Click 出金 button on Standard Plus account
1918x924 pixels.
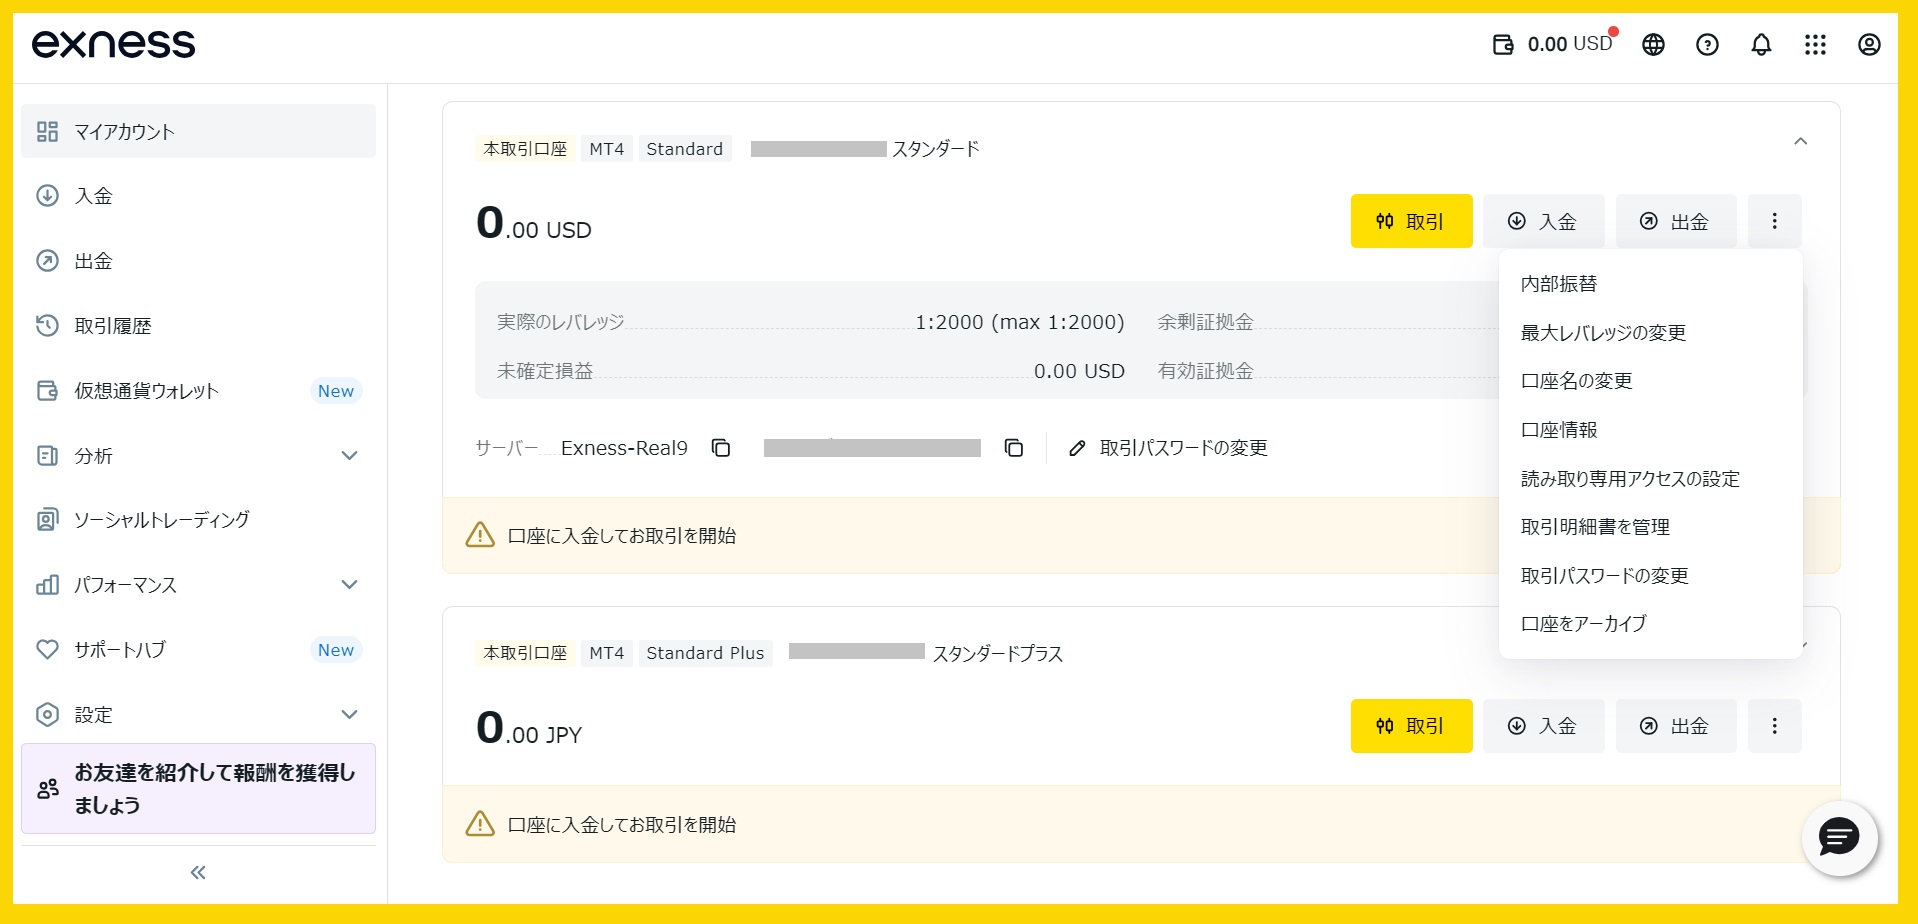click(x=1676, y=726)
